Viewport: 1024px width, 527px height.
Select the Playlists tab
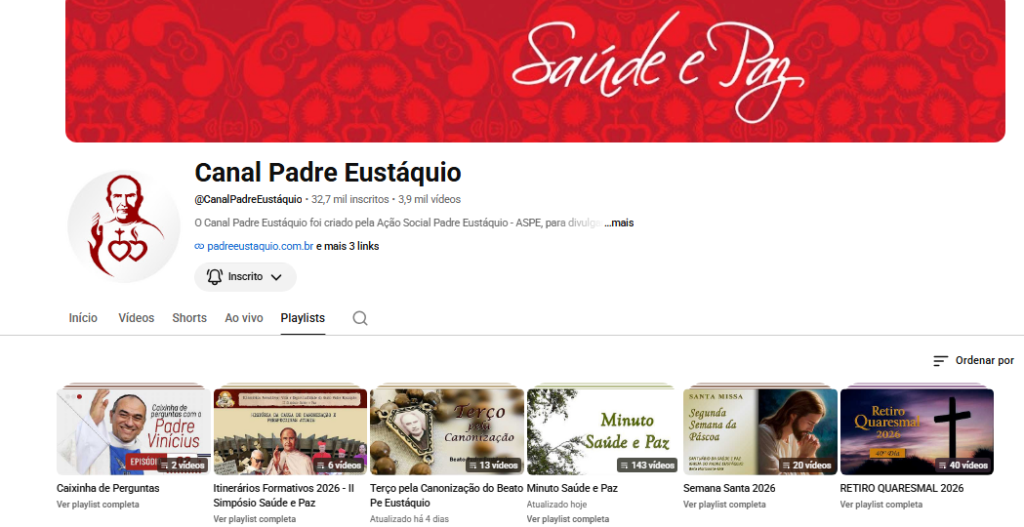click(x=302, y=318)
